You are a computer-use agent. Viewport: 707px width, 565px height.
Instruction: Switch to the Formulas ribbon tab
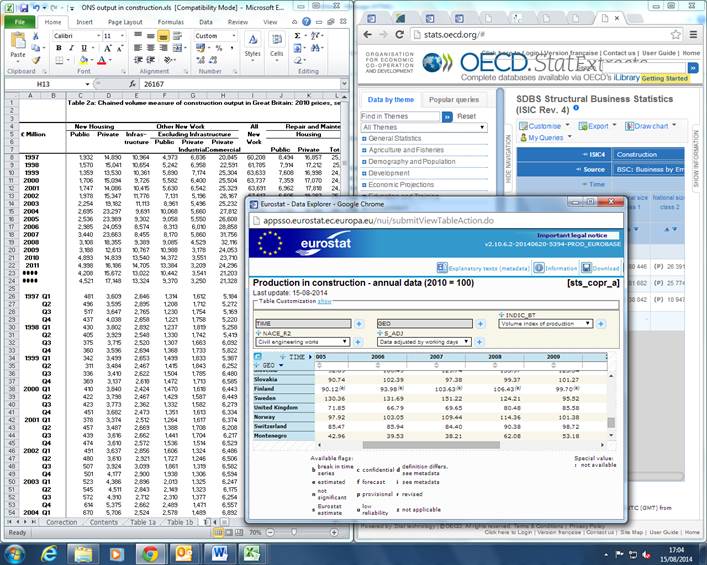click(170, 21)
